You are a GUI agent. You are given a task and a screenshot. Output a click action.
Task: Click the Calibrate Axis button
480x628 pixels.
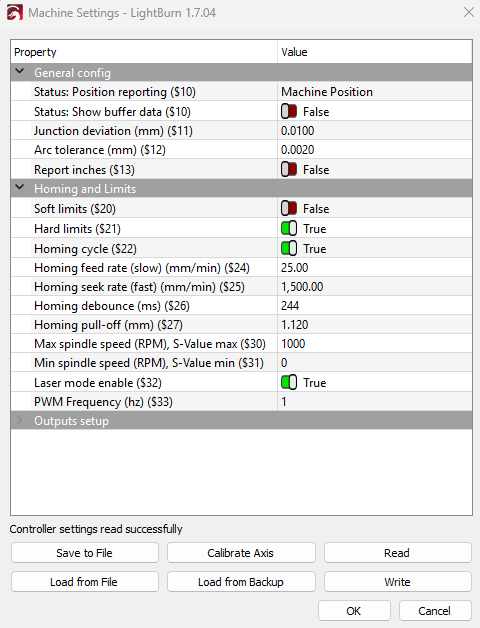click(x=241, y=553)
